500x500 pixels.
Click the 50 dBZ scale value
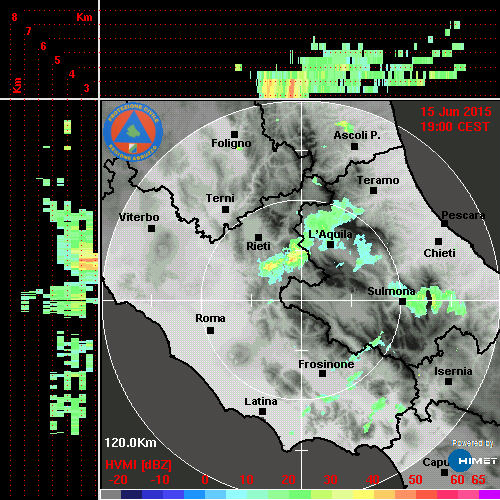coord(415,480)
